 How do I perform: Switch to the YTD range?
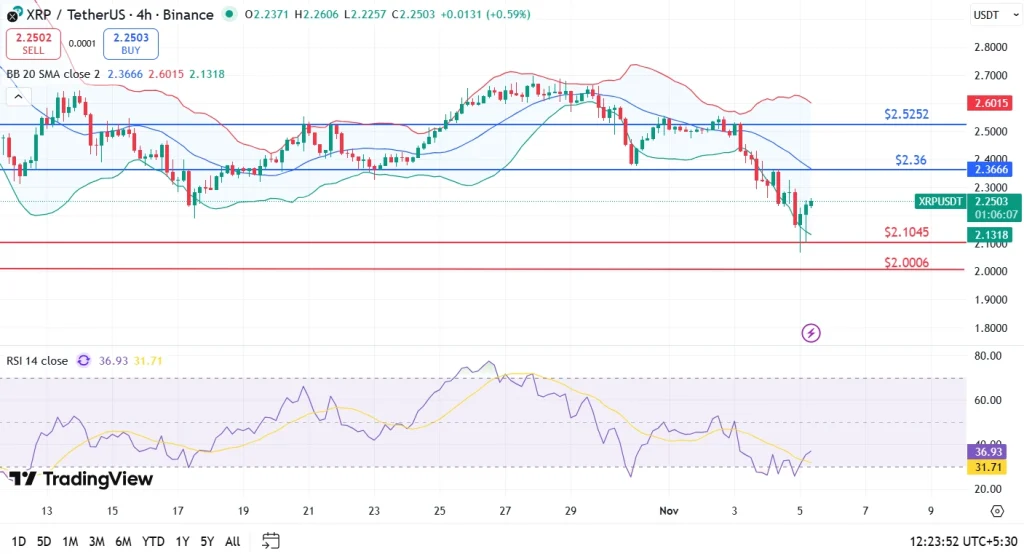click(x=153, y=541)
